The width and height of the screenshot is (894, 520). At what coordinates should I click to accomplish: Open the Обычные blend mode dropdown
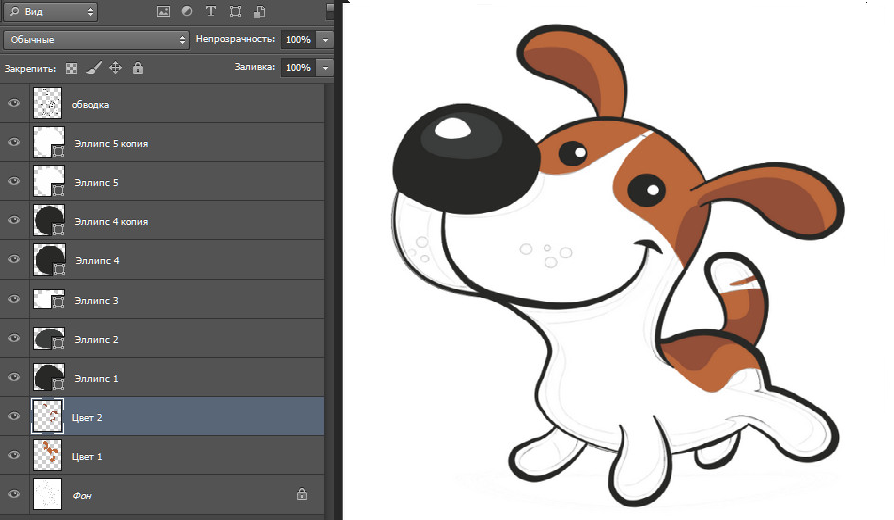pos(96,40)
